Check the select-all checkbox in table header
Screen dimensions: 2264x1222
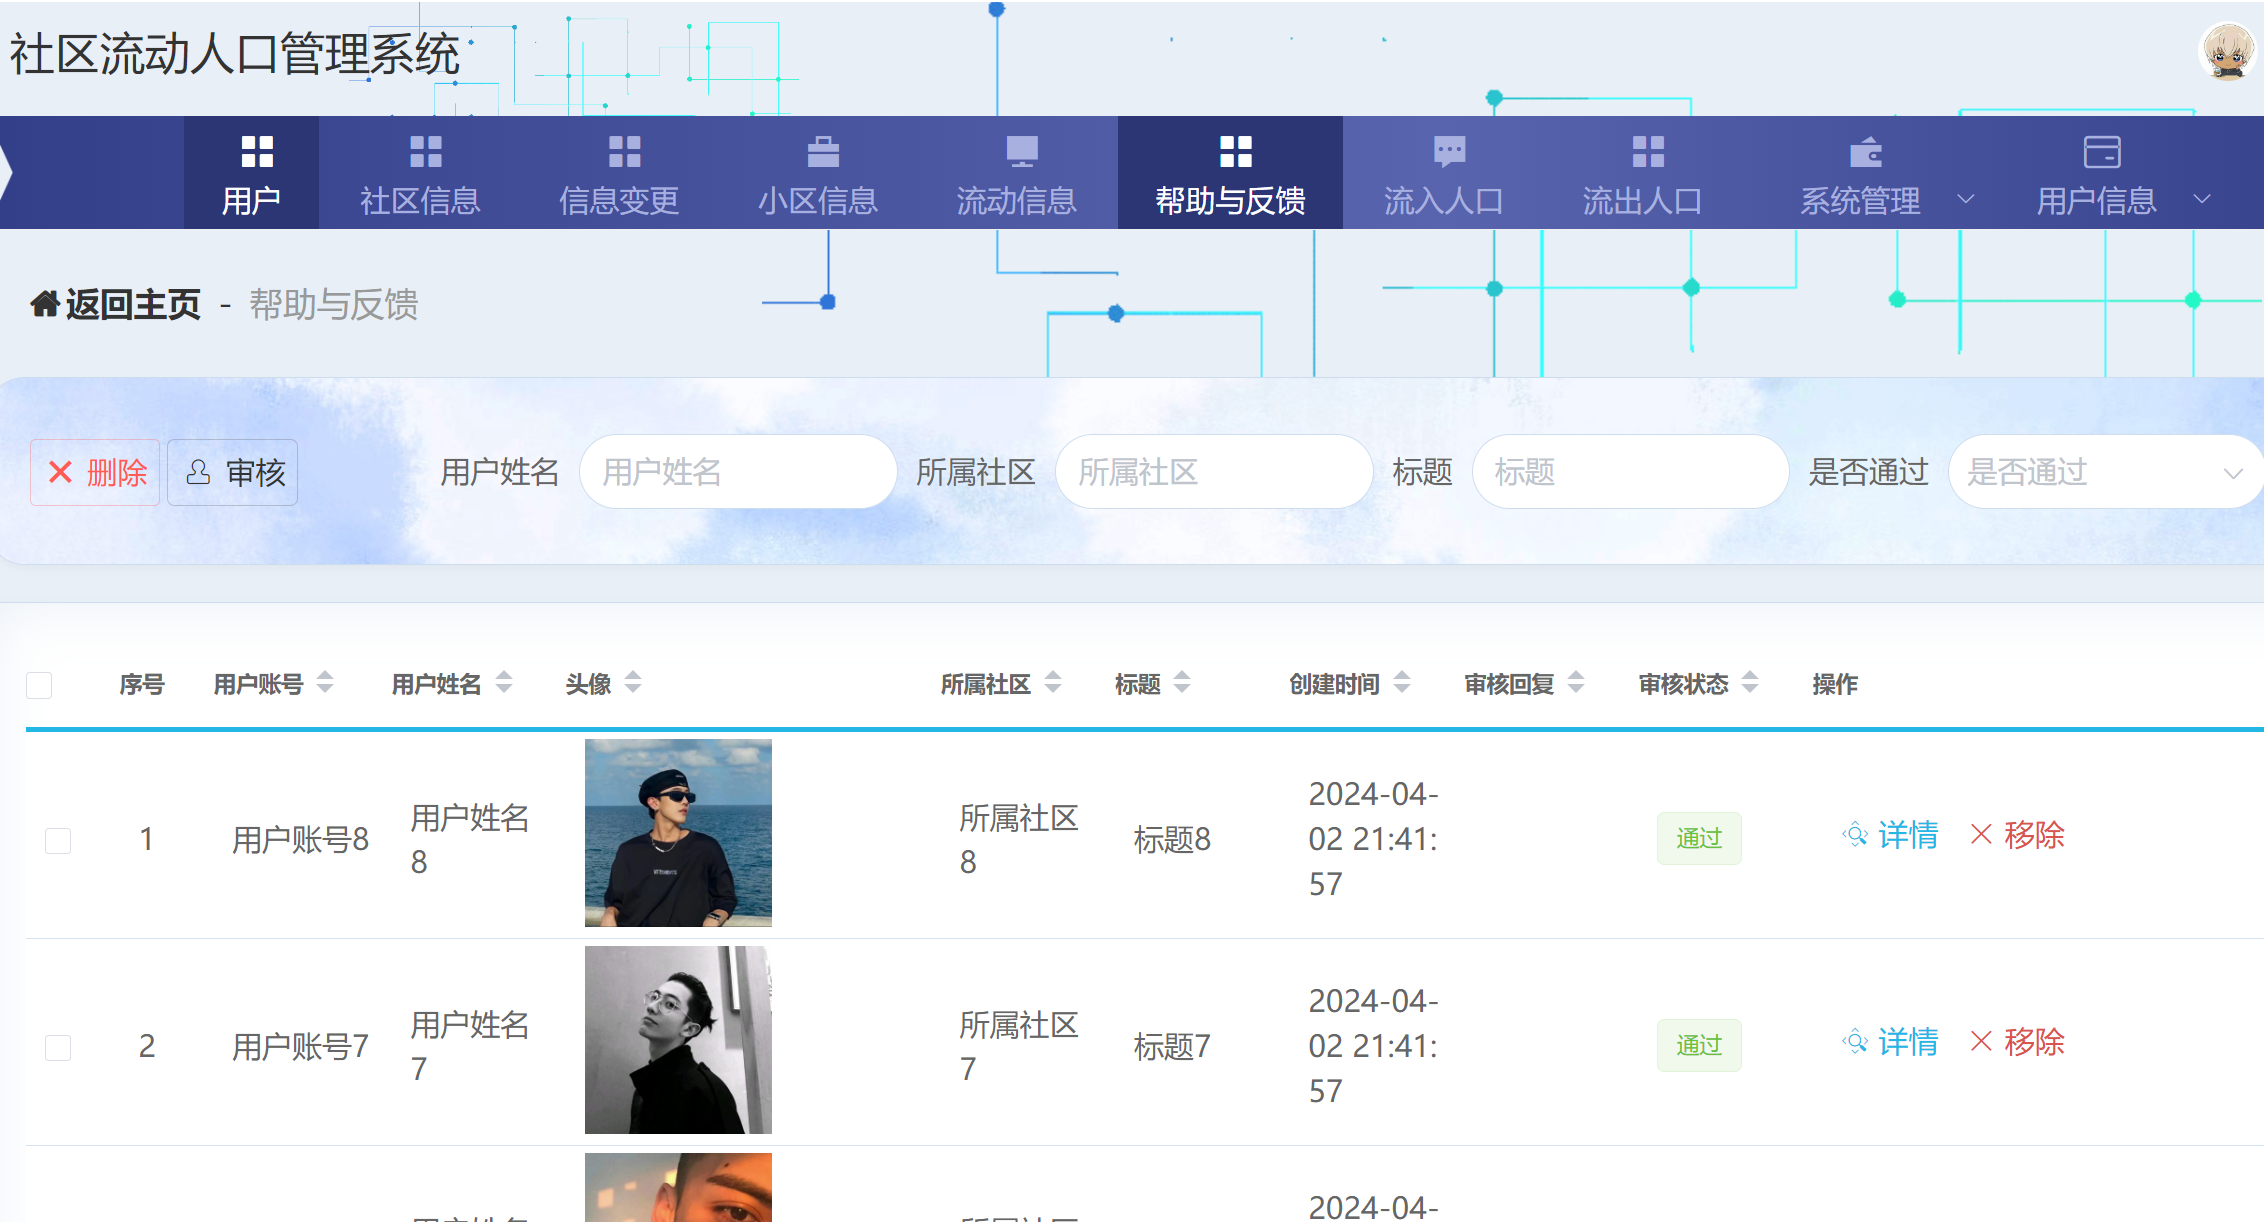39,684
